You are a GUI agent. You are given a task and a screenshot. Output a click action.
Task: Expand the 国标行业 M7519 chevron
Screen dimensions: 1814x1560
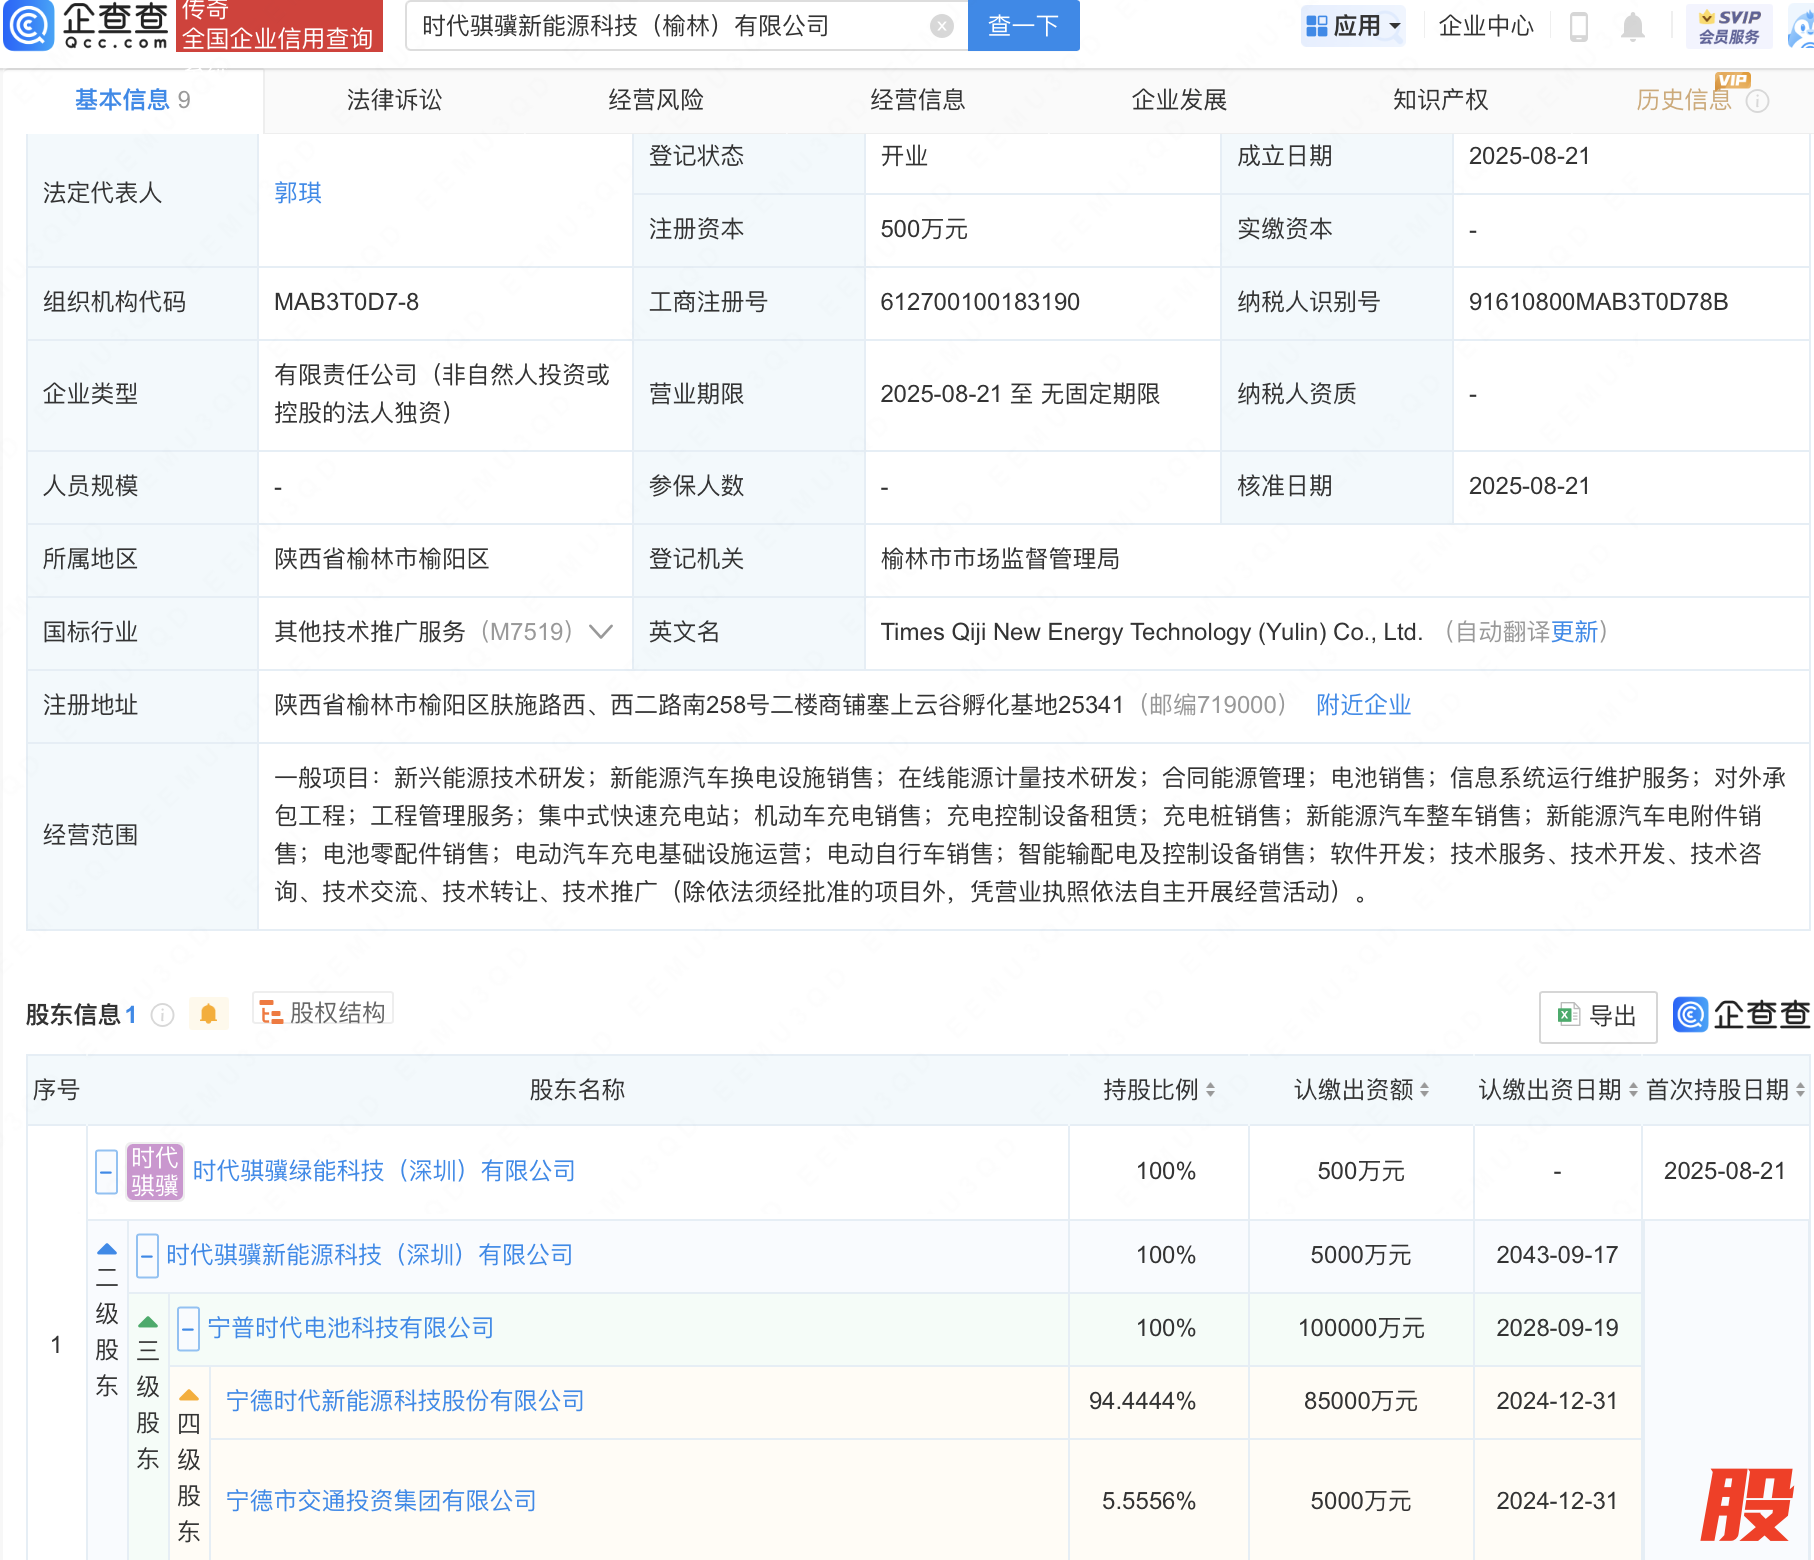pos(601,632)
